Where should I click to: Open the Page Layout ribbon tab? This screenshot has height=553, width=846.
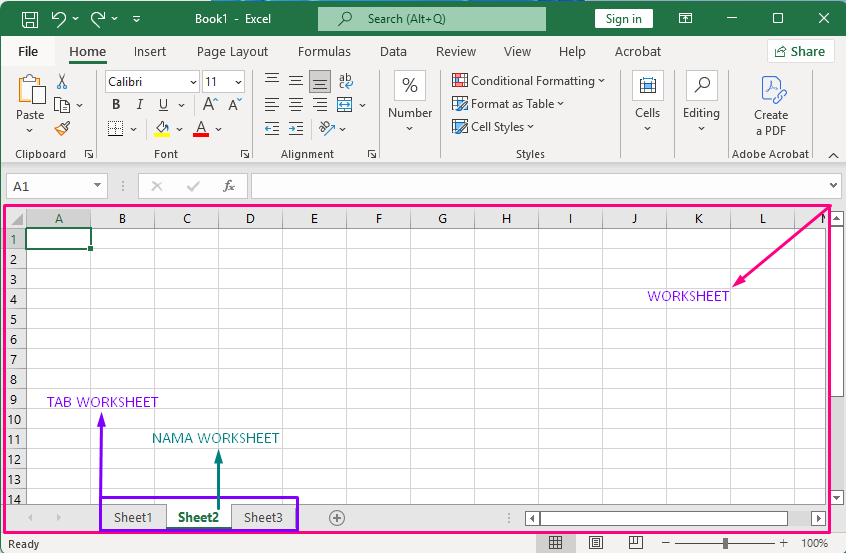tap(232, 52)
